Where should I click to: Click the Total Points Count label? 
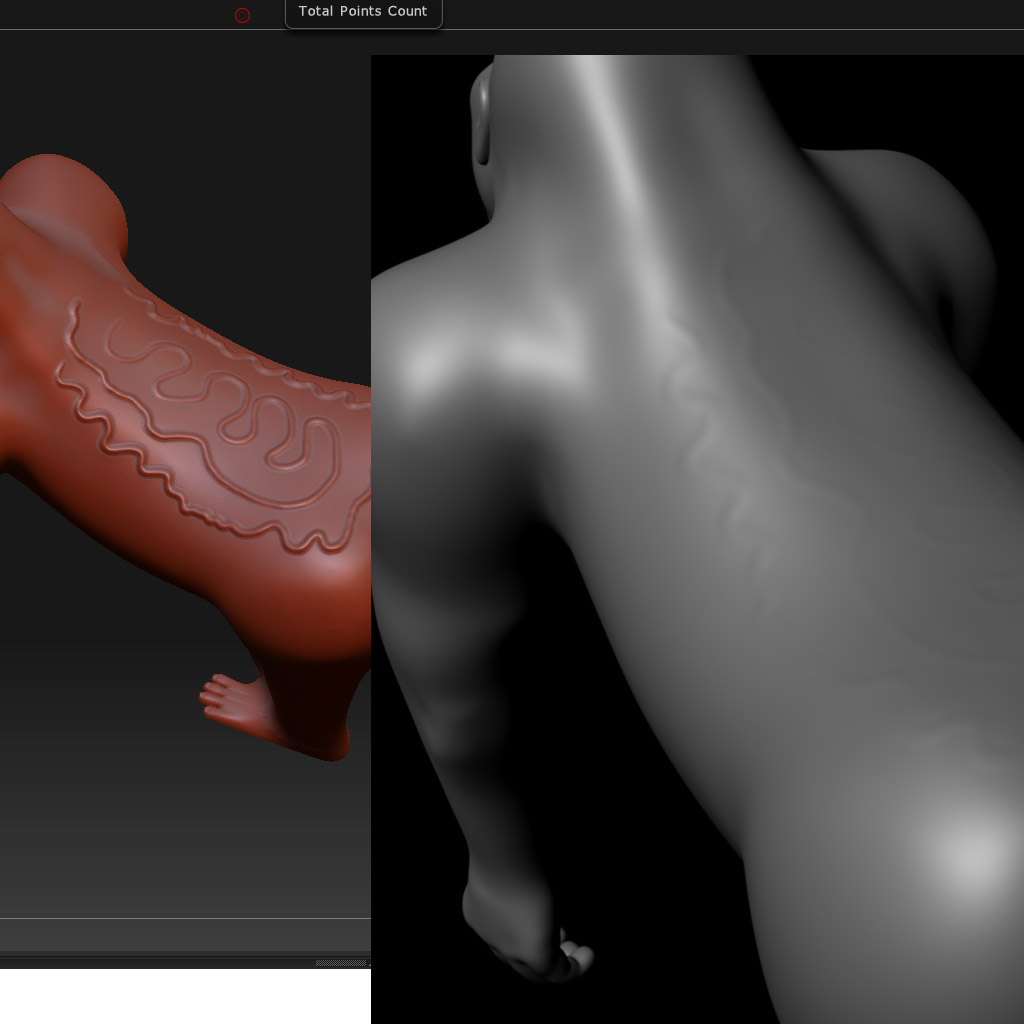tap(363, 11)
